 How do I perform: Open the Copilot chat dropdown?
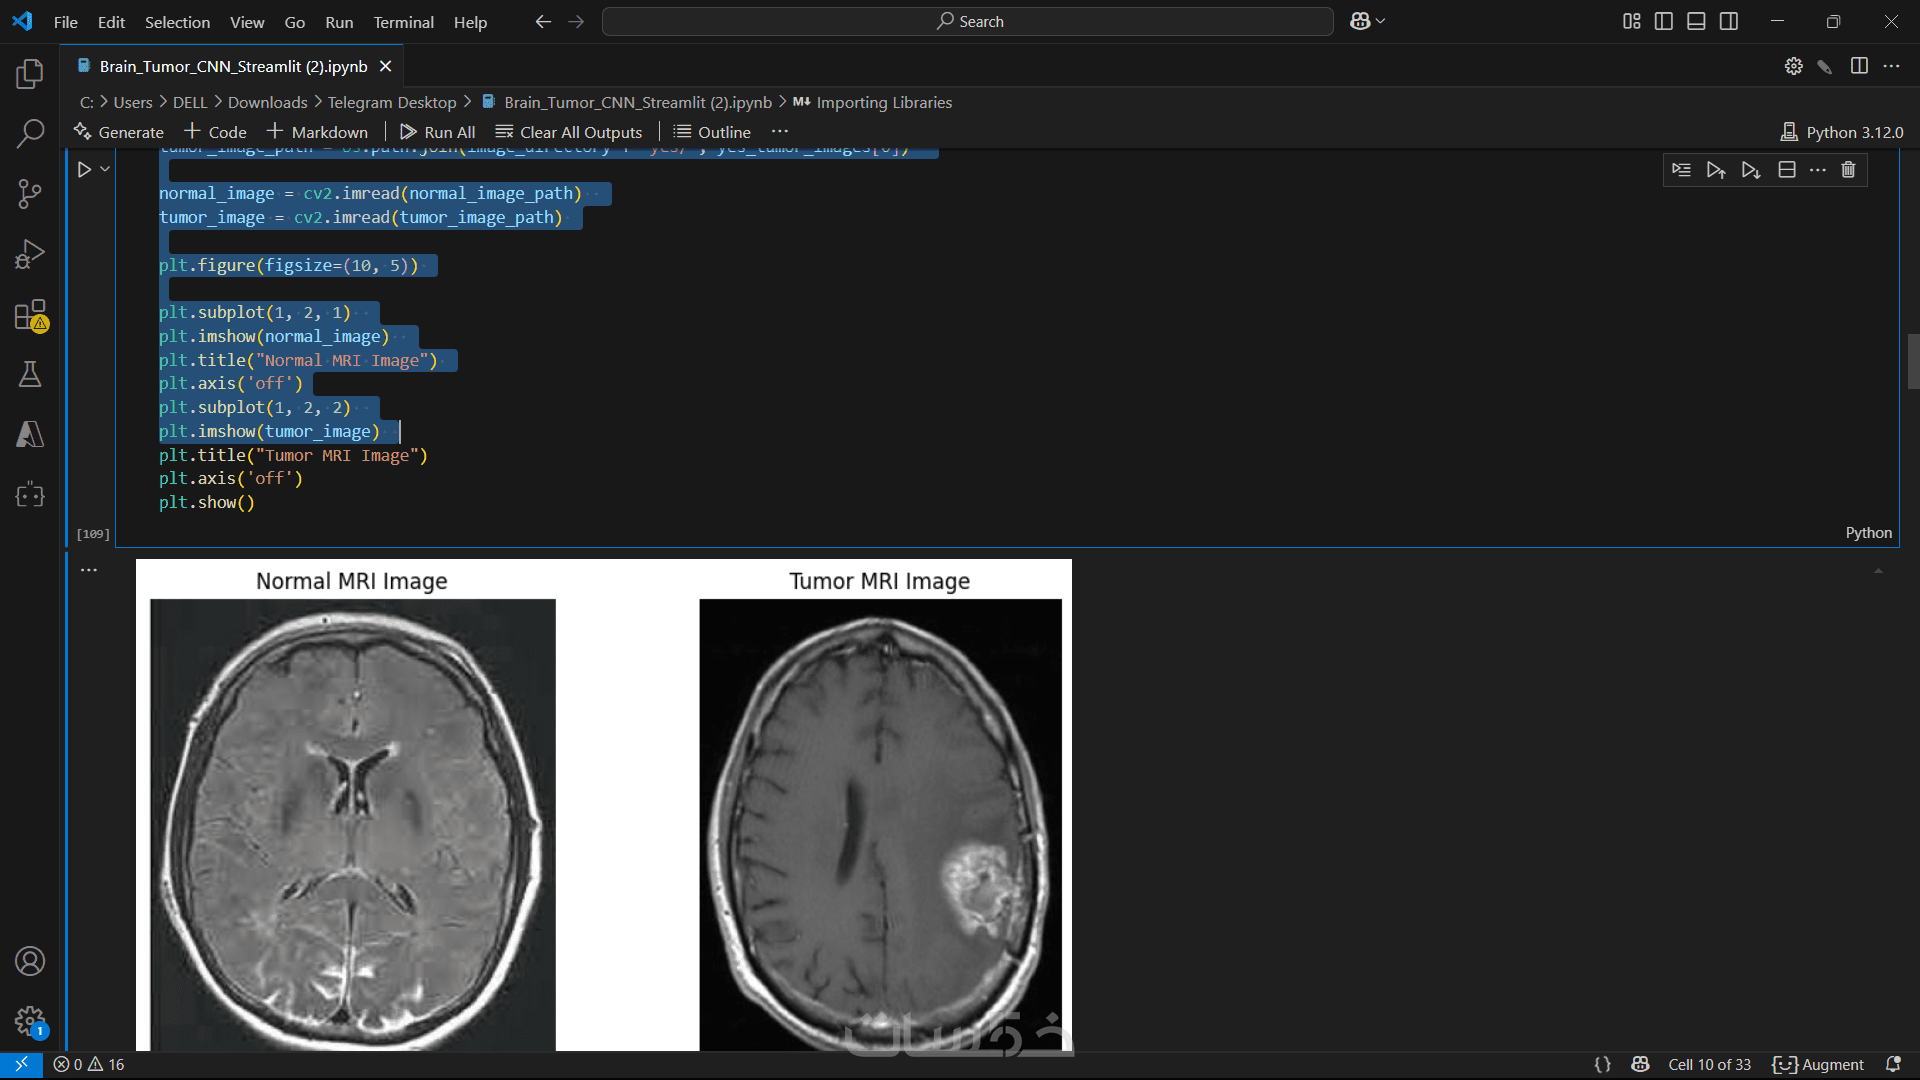[1381, 21]
